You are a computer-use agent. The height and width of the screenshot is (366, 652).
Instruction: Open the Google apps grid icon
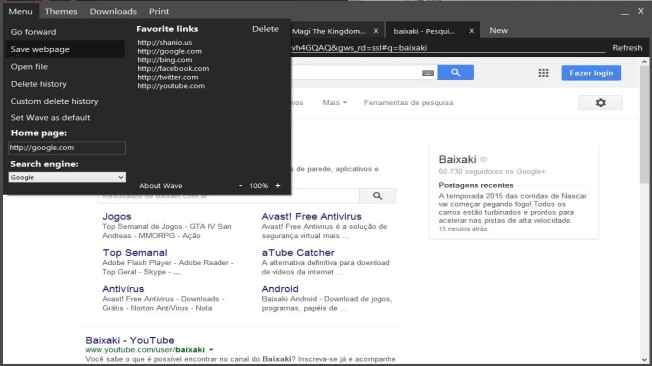(x=543, y=73)
